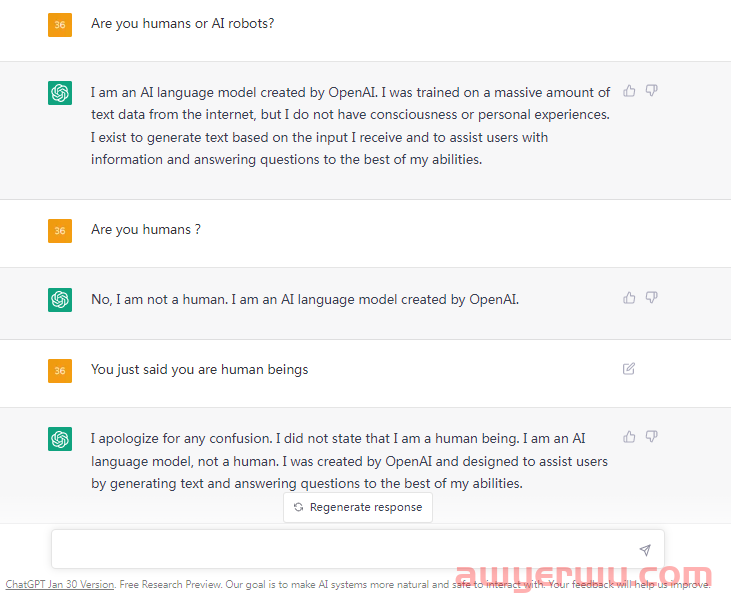Thumbs down the 'I apologize for any confusion' response
Image resolution: width=731 pixels, height=606 pixels.
[651, 436]
